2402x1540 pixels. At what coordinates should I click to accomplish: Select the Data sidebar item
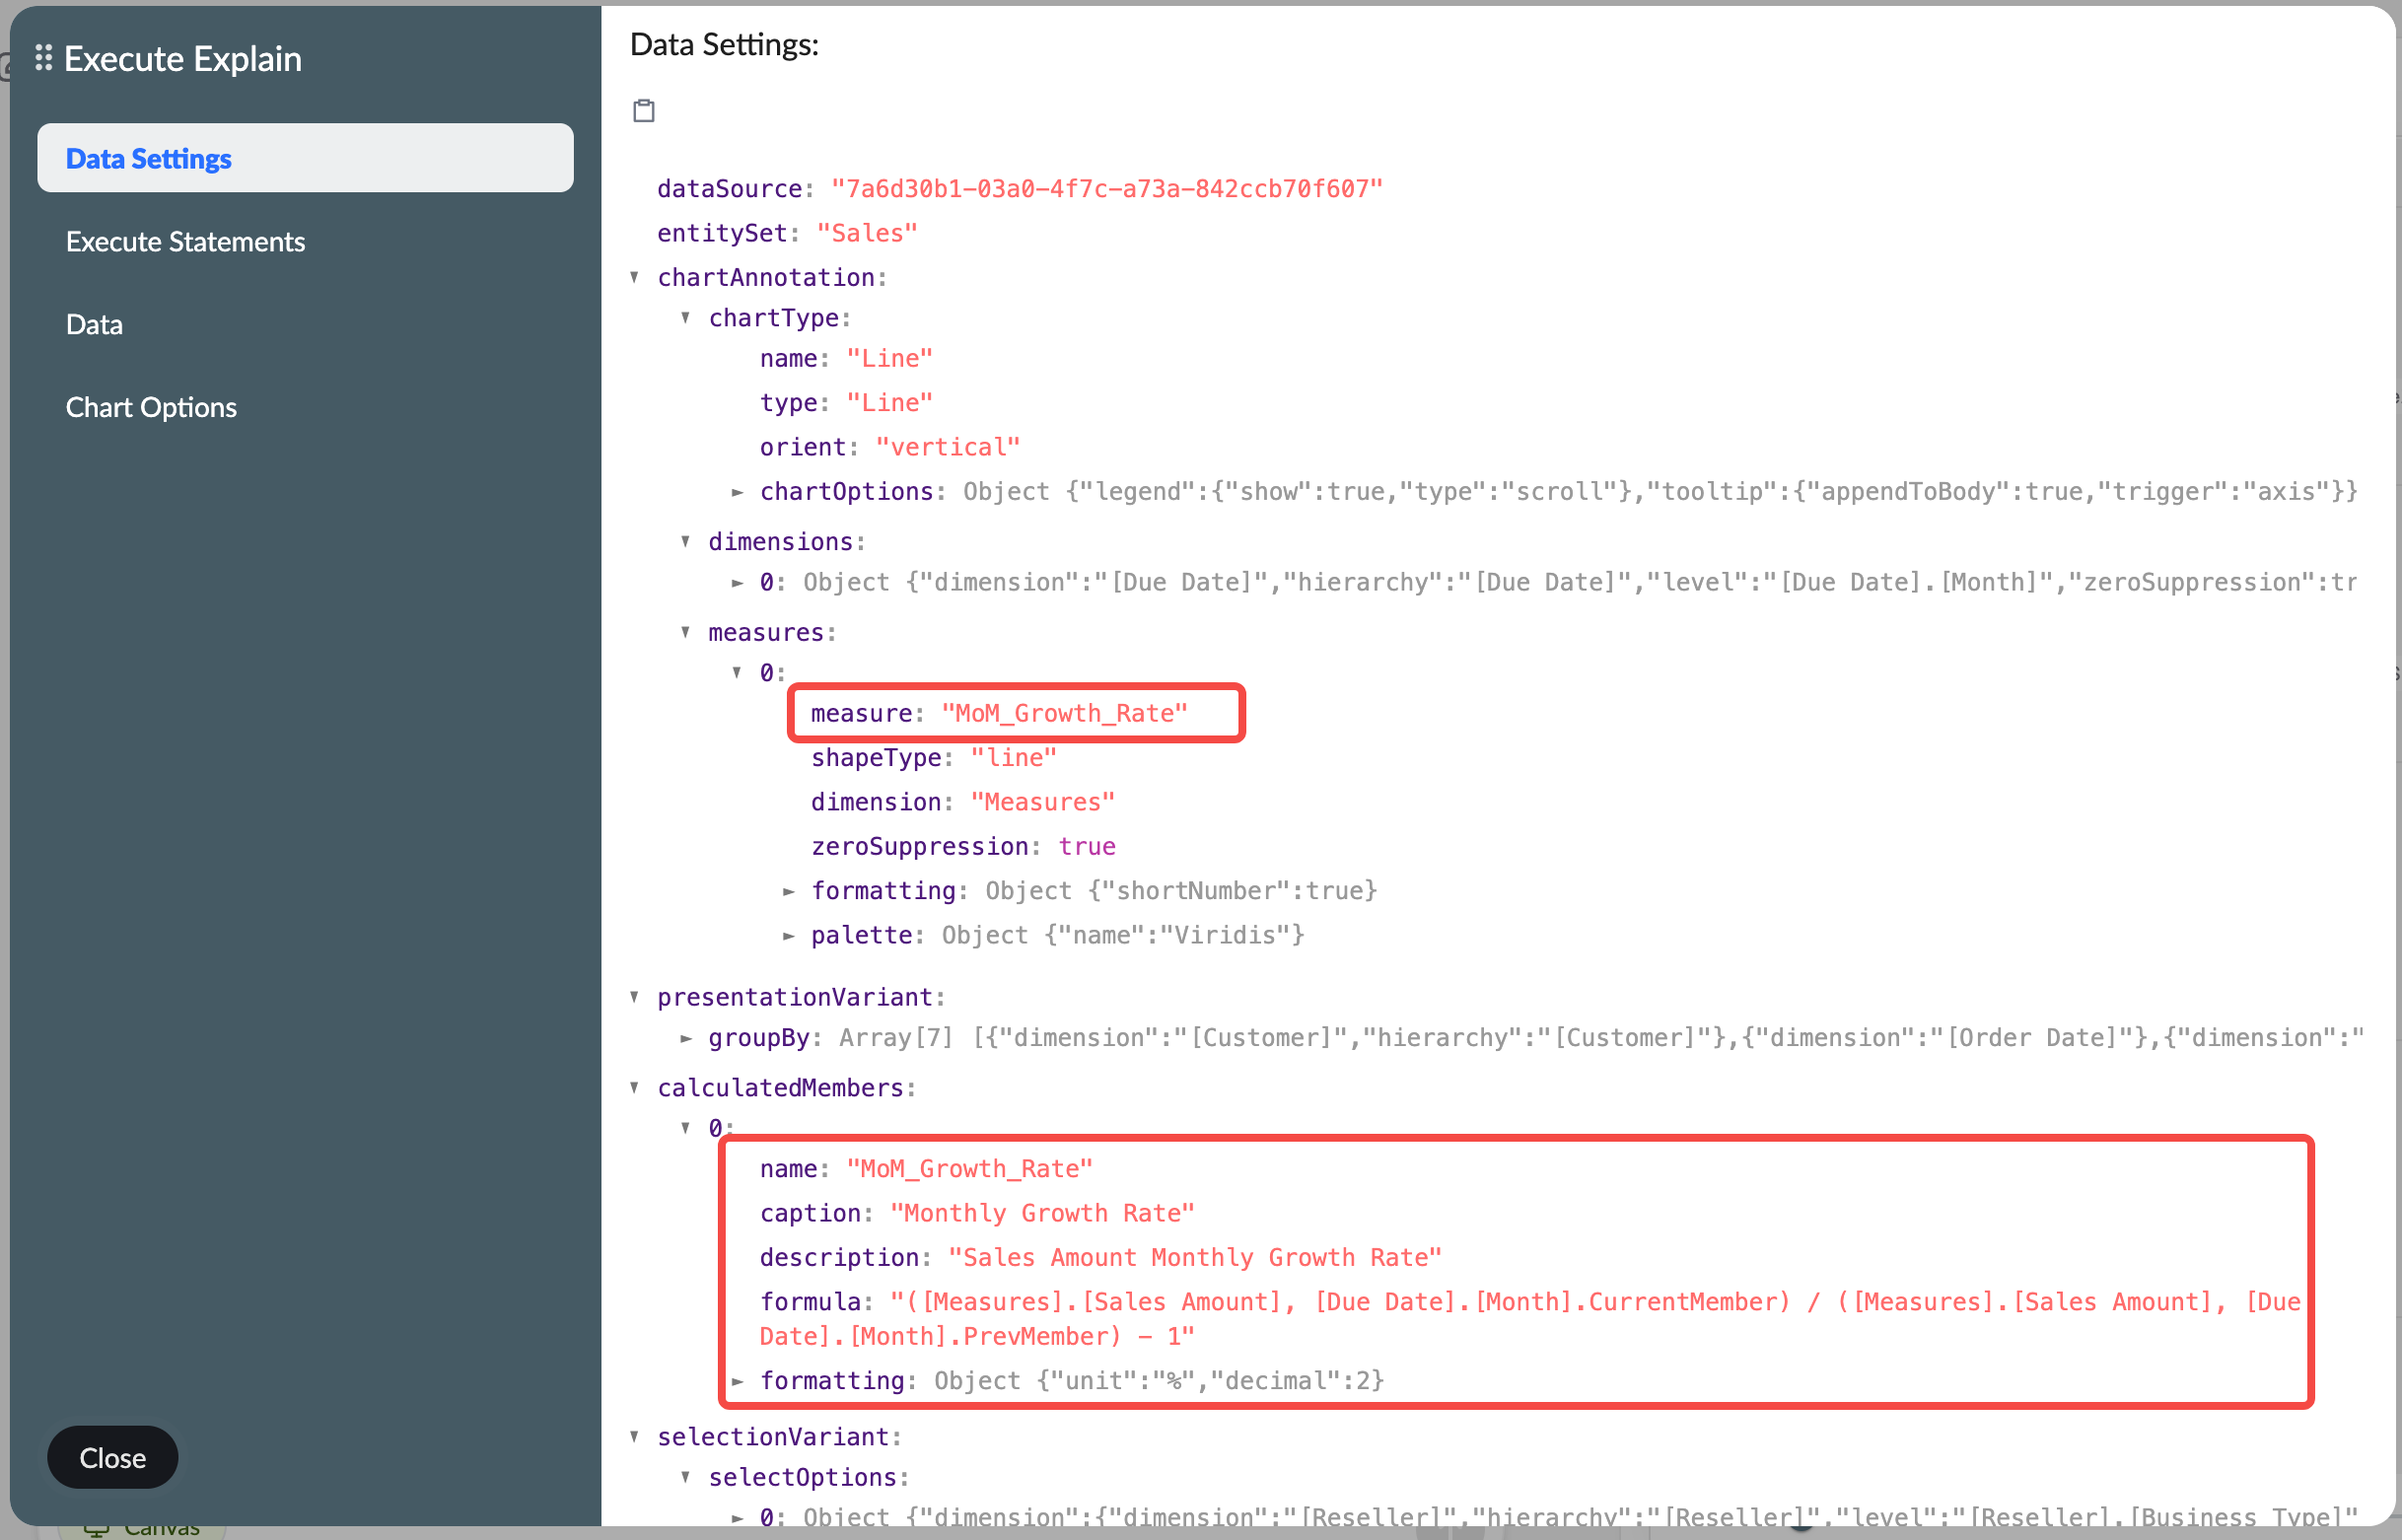click(95, 323)
